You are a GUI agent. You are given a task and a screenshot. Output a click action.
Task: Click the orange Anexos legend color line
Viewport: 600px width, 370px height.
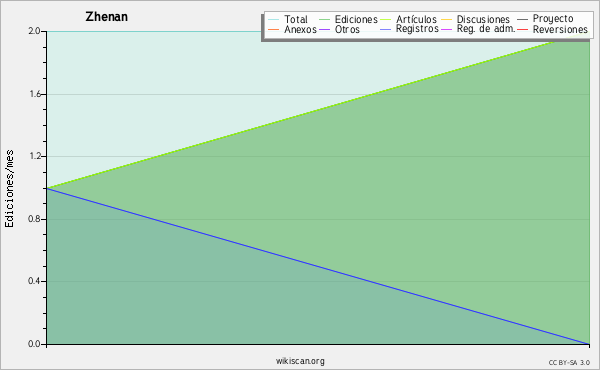tap(274, 29)
